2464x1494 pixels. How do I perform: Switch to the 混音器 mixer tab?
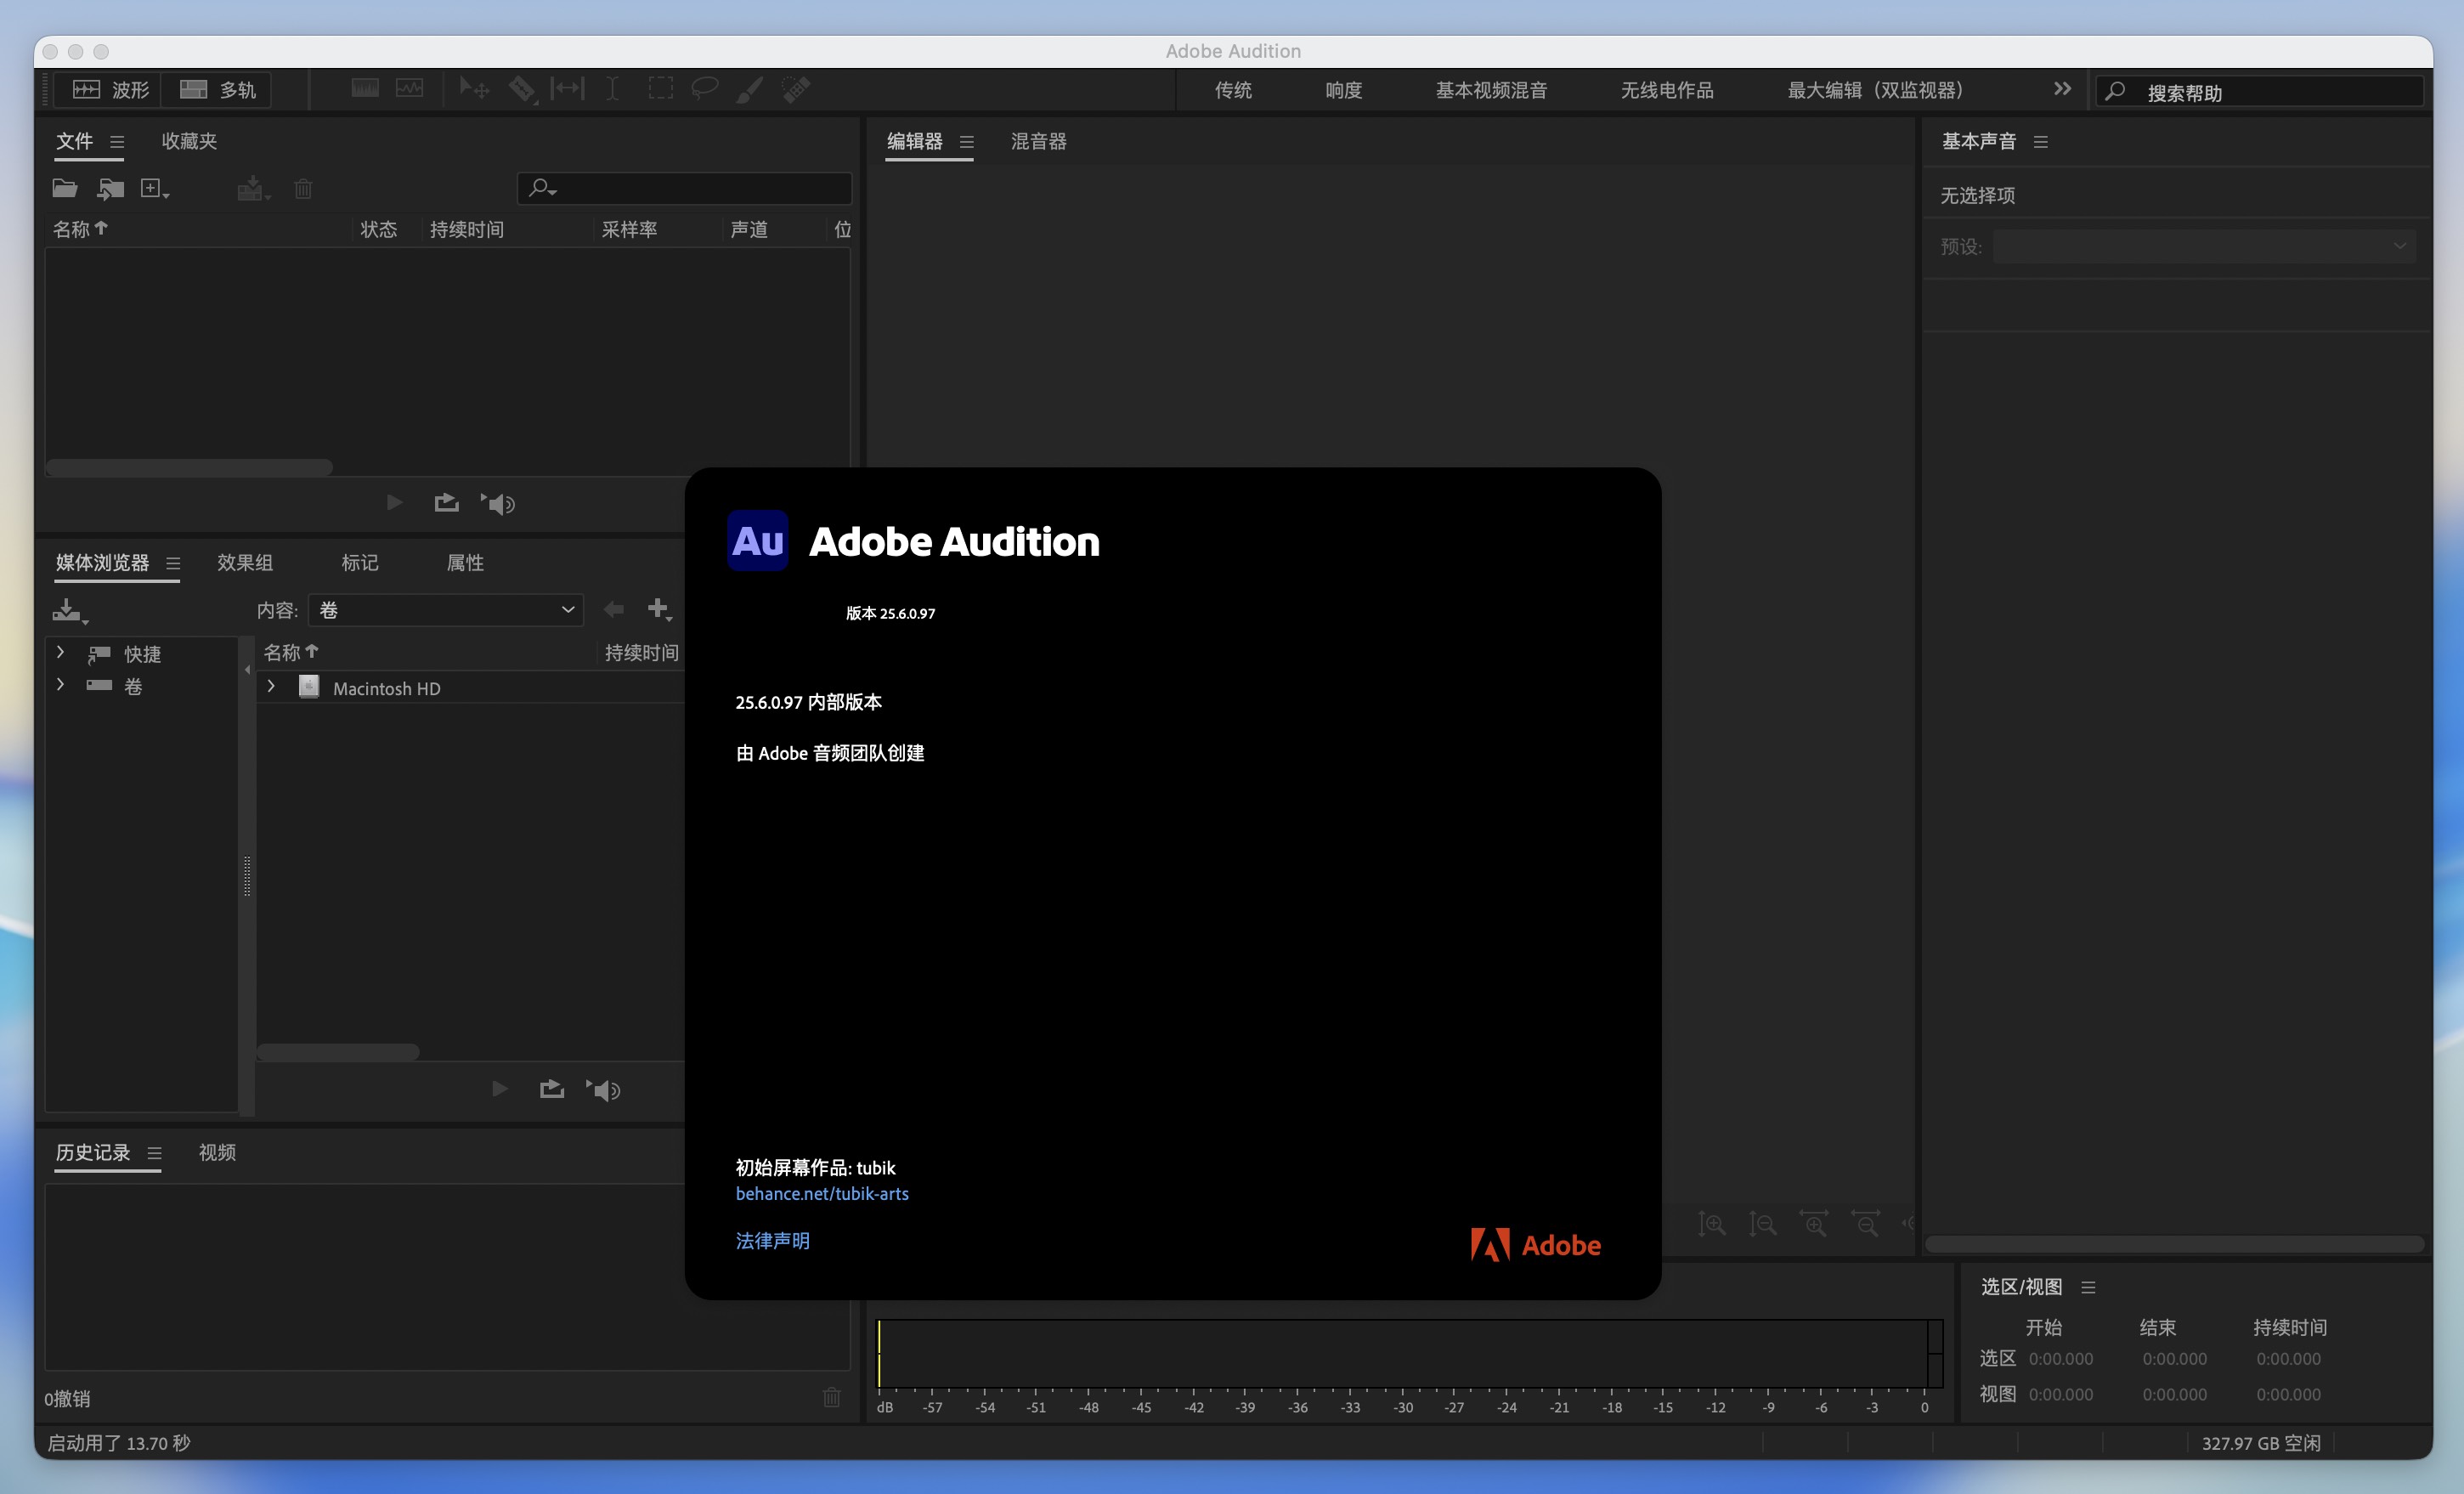coord(1037,141)
